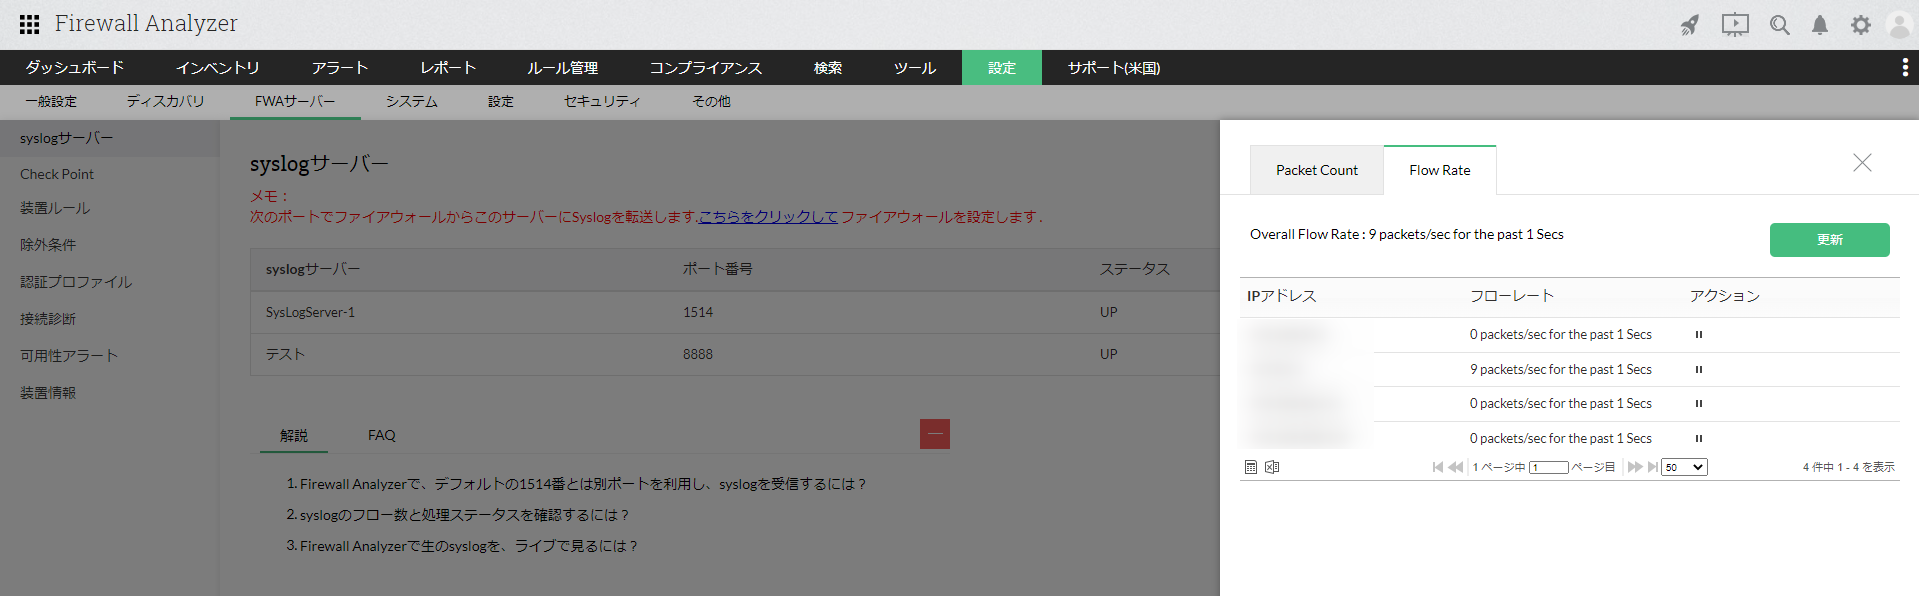Select the その他 sub-tab
The height and width of the screenshot is (596, 1919).
(712, 102)
